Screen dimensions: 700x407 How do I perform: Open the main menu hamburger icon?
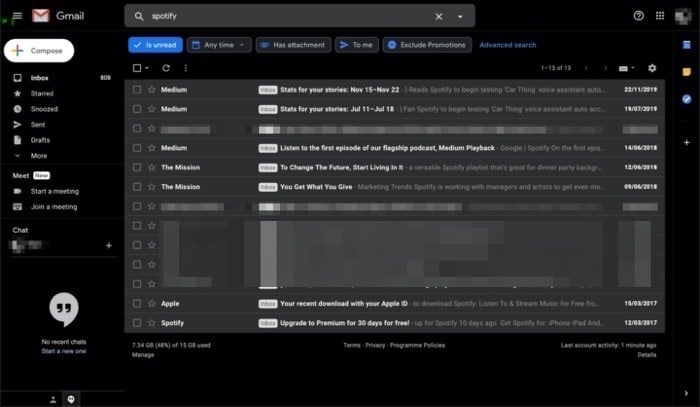point(17,16)
